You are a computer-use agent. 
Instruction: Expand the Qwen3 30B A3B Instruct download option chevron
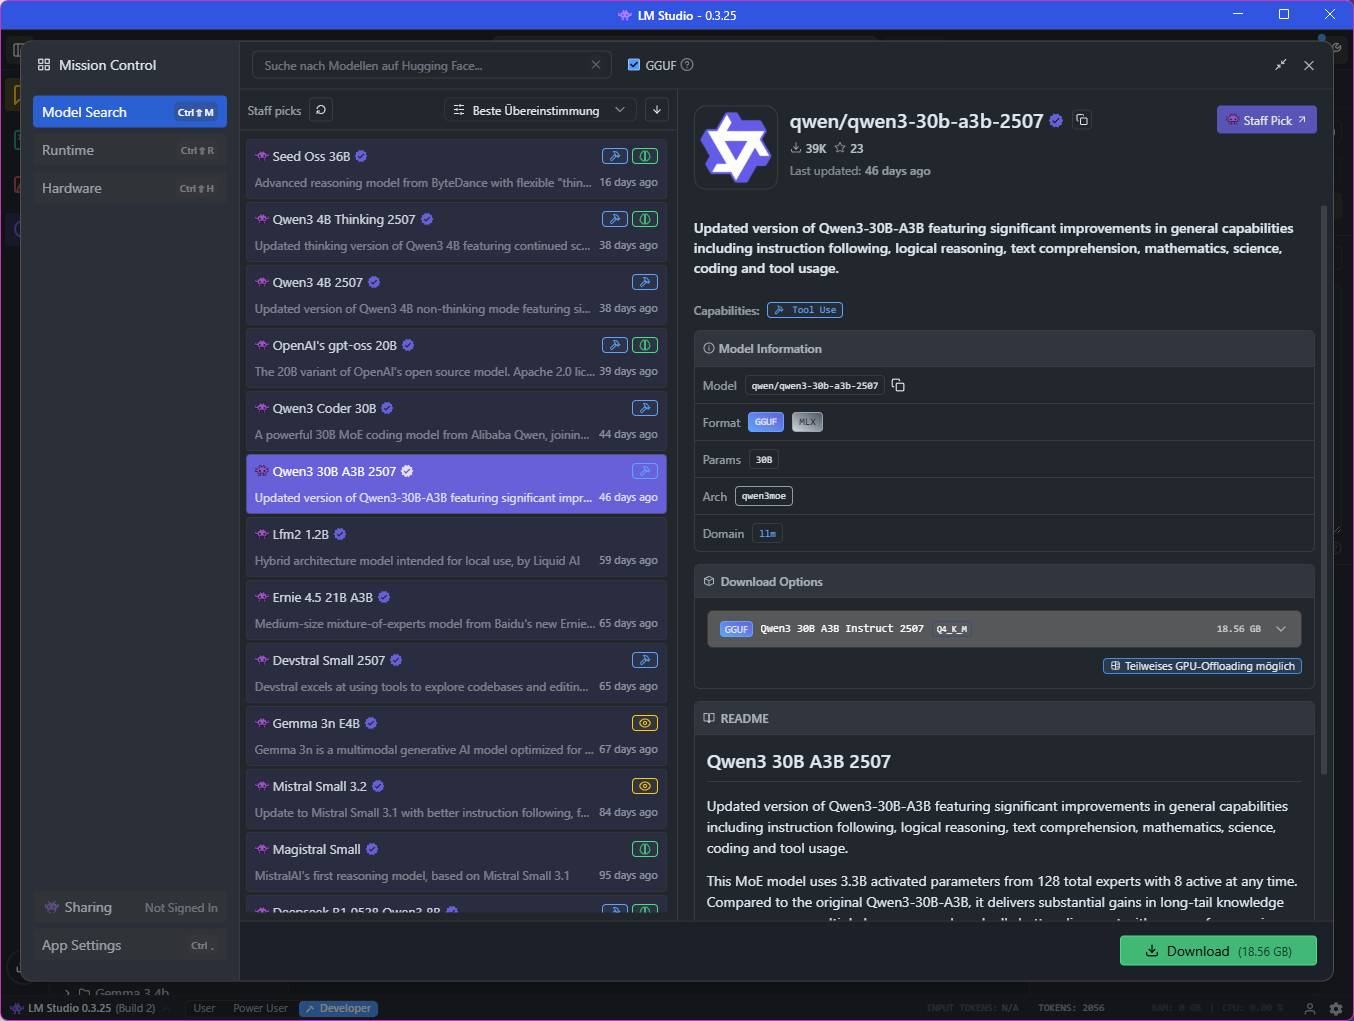pos(1280,629)
